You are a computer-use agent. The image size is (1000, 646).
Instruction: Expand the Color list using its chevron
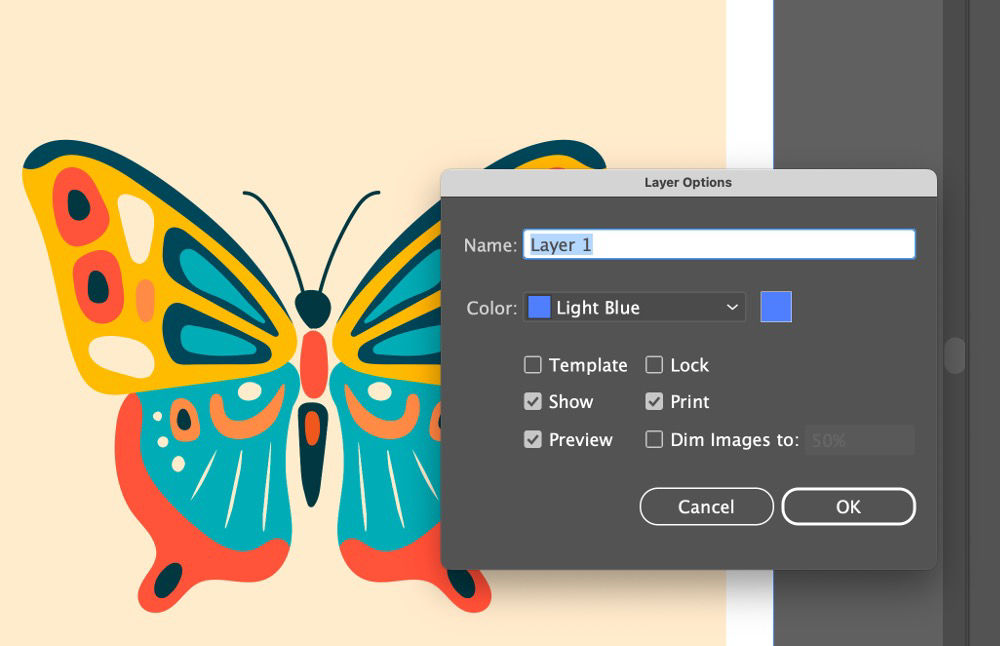click(x=733, y=307)
